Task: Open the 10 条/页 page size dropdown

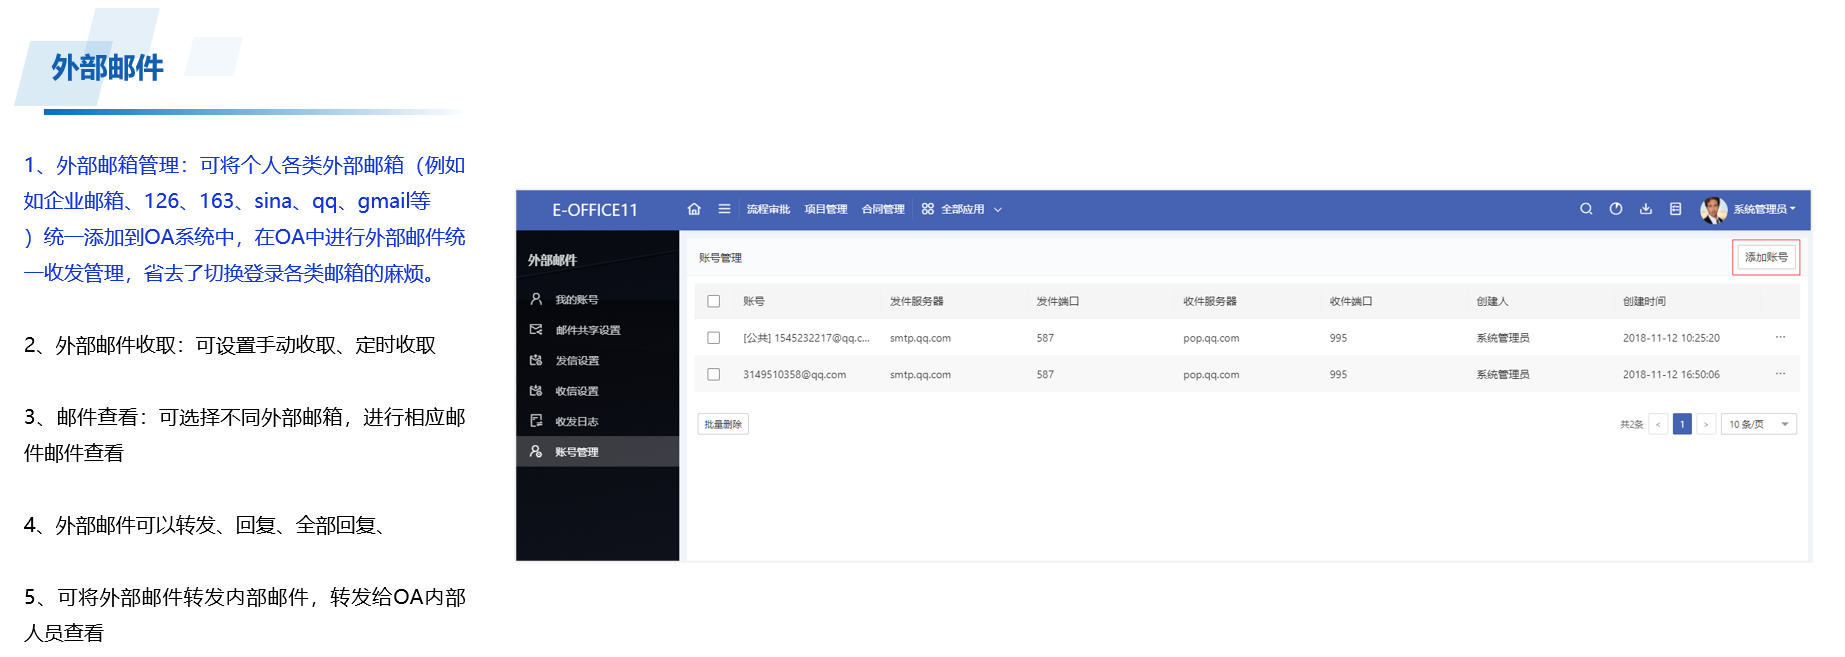Action: 1759,424
